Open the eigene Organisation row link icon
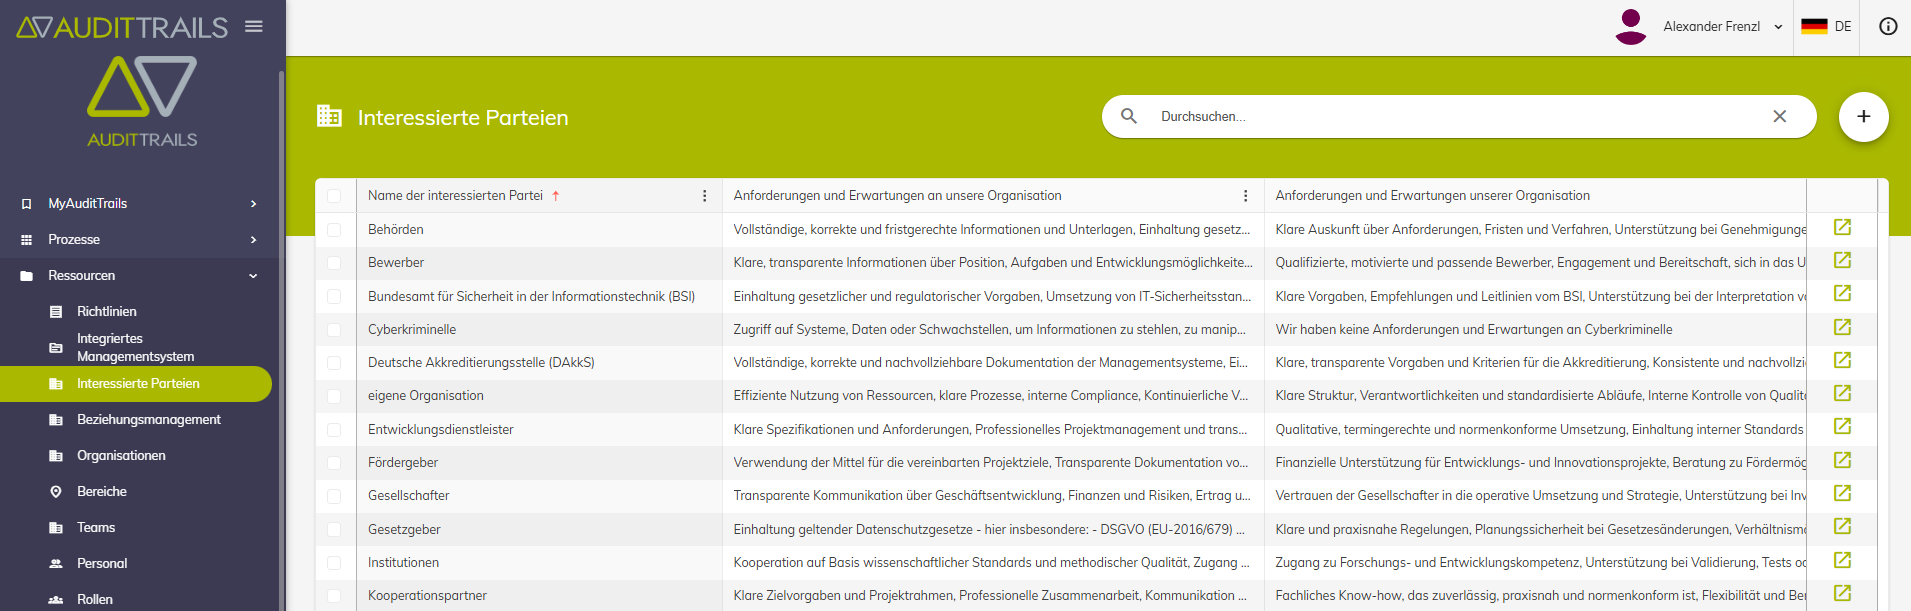1911x611 pixels. point(1842,394)
